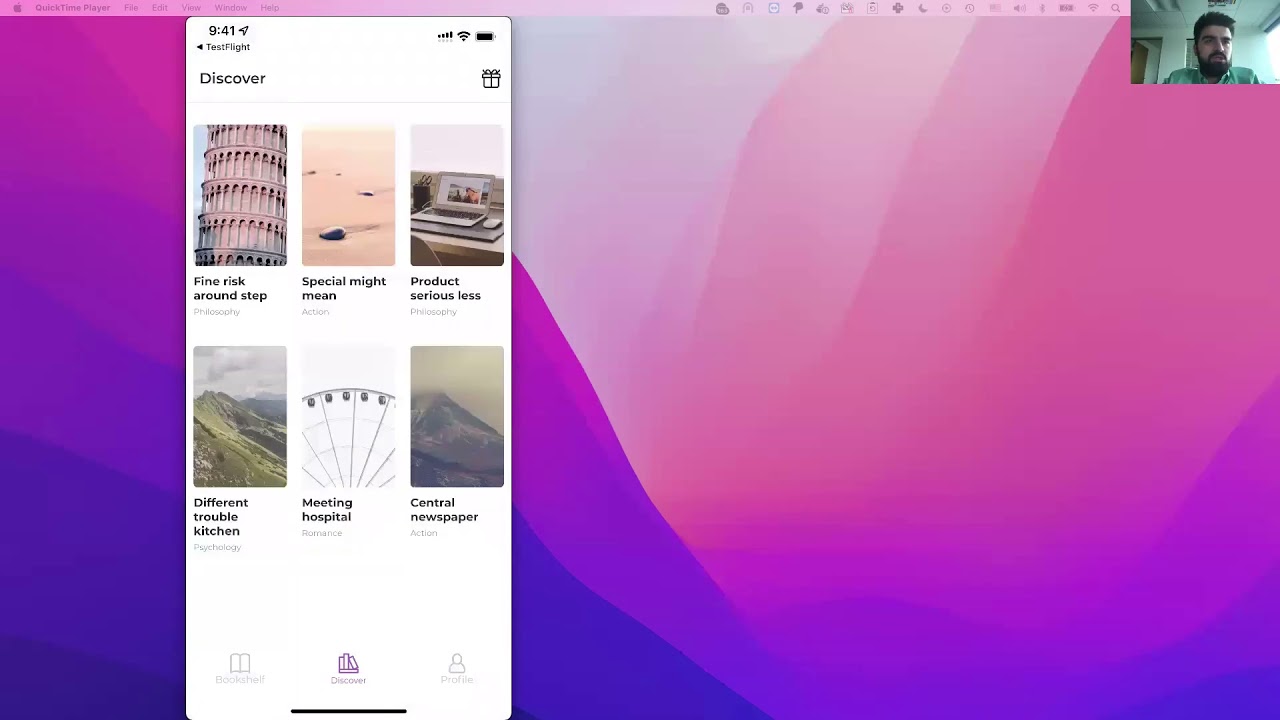Open the View menu in menu bar
1280x720 pixels.
191,8
